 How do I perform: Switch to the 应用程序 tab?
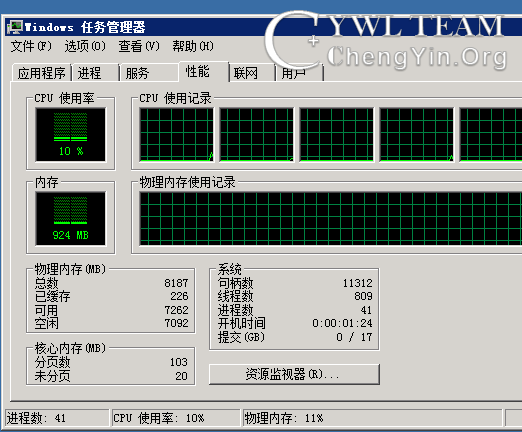point(42,73)
